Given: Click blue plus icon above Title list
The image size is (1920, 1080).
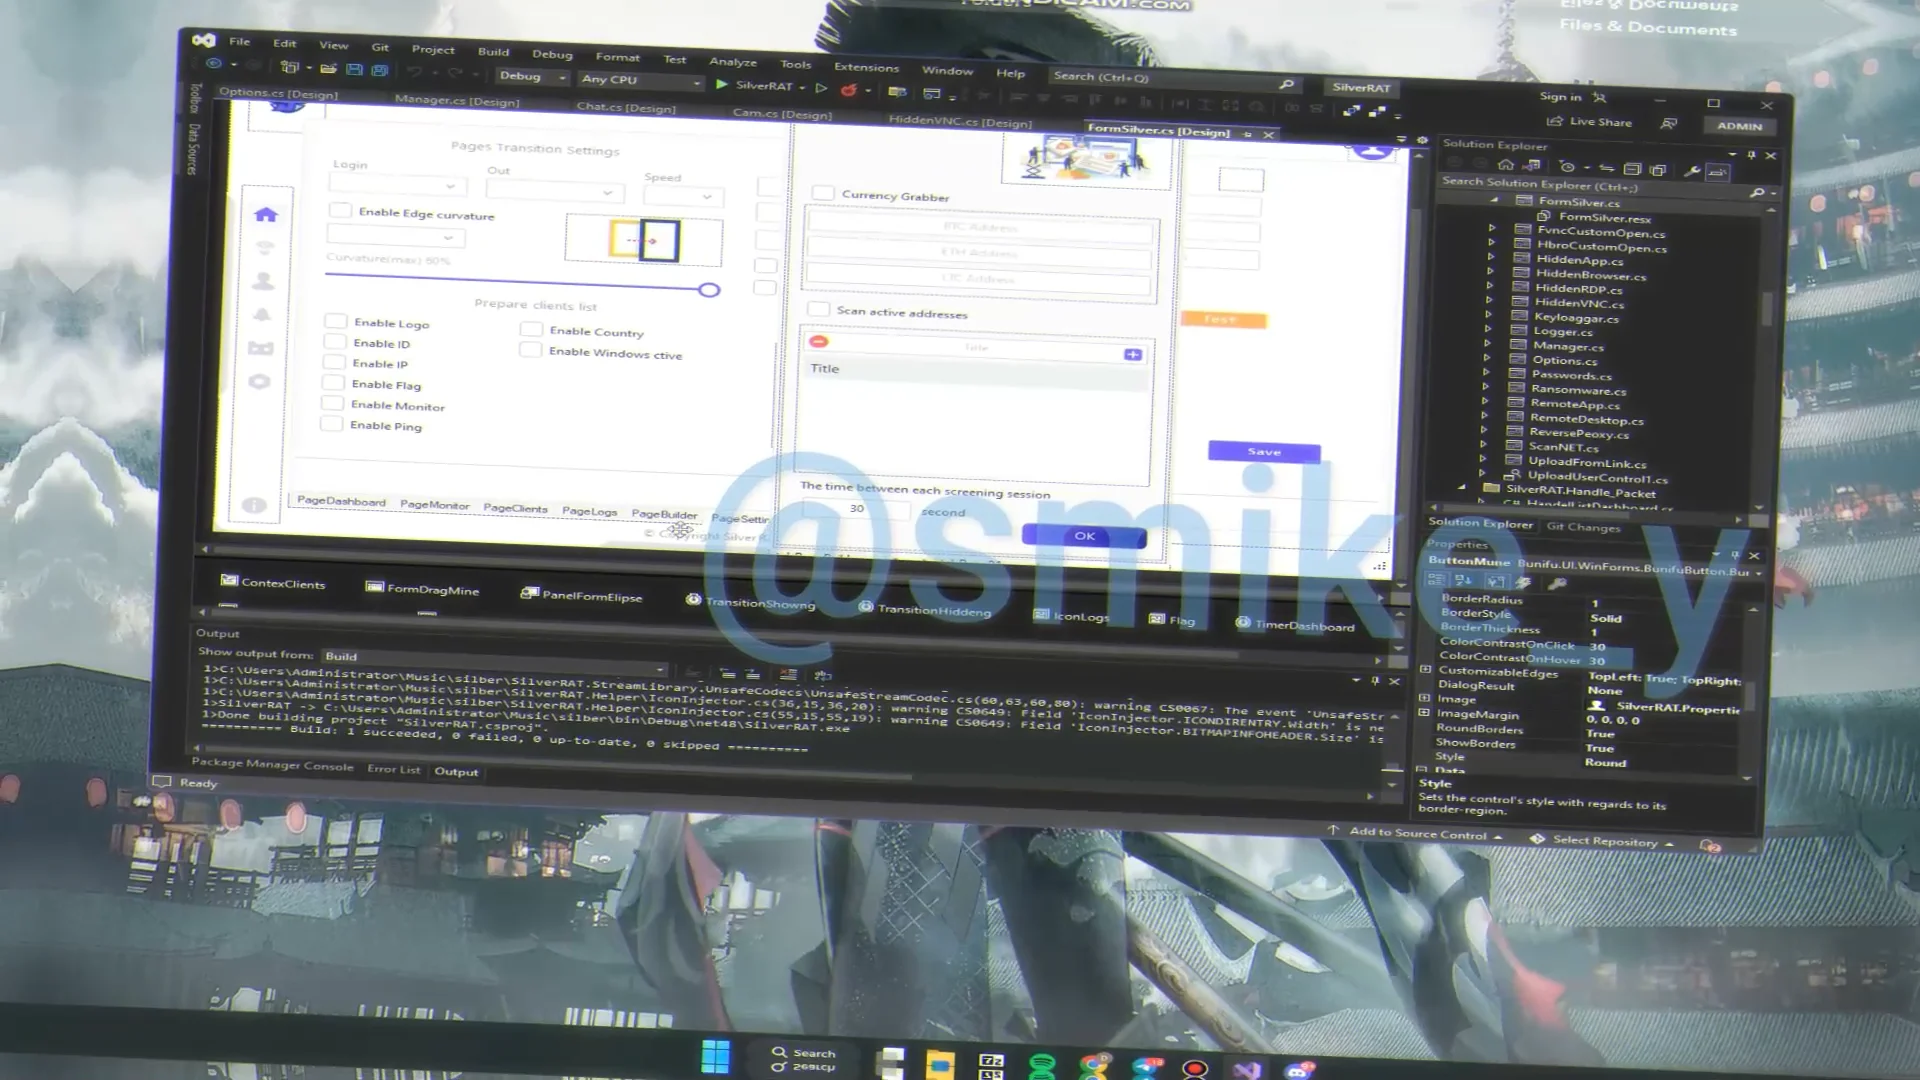Looking at the screenshot, I should pyautogui.click(x=1132, y=355).
